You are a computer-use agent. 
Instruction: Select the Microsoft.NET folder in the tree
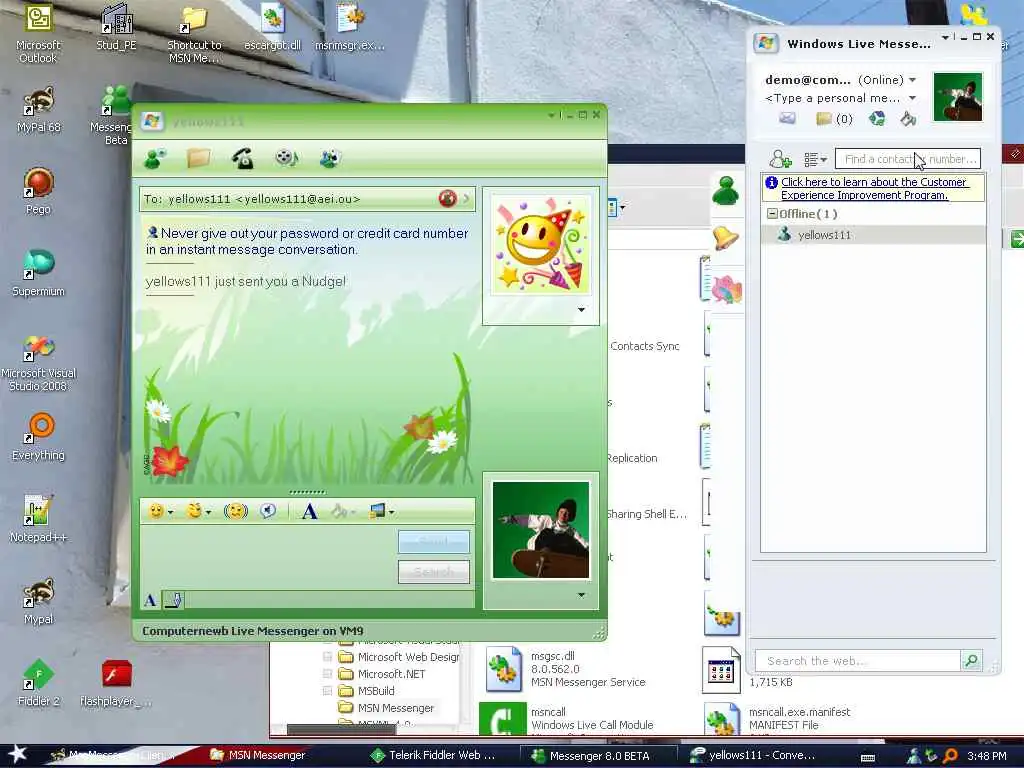click(x=391, y=673)
